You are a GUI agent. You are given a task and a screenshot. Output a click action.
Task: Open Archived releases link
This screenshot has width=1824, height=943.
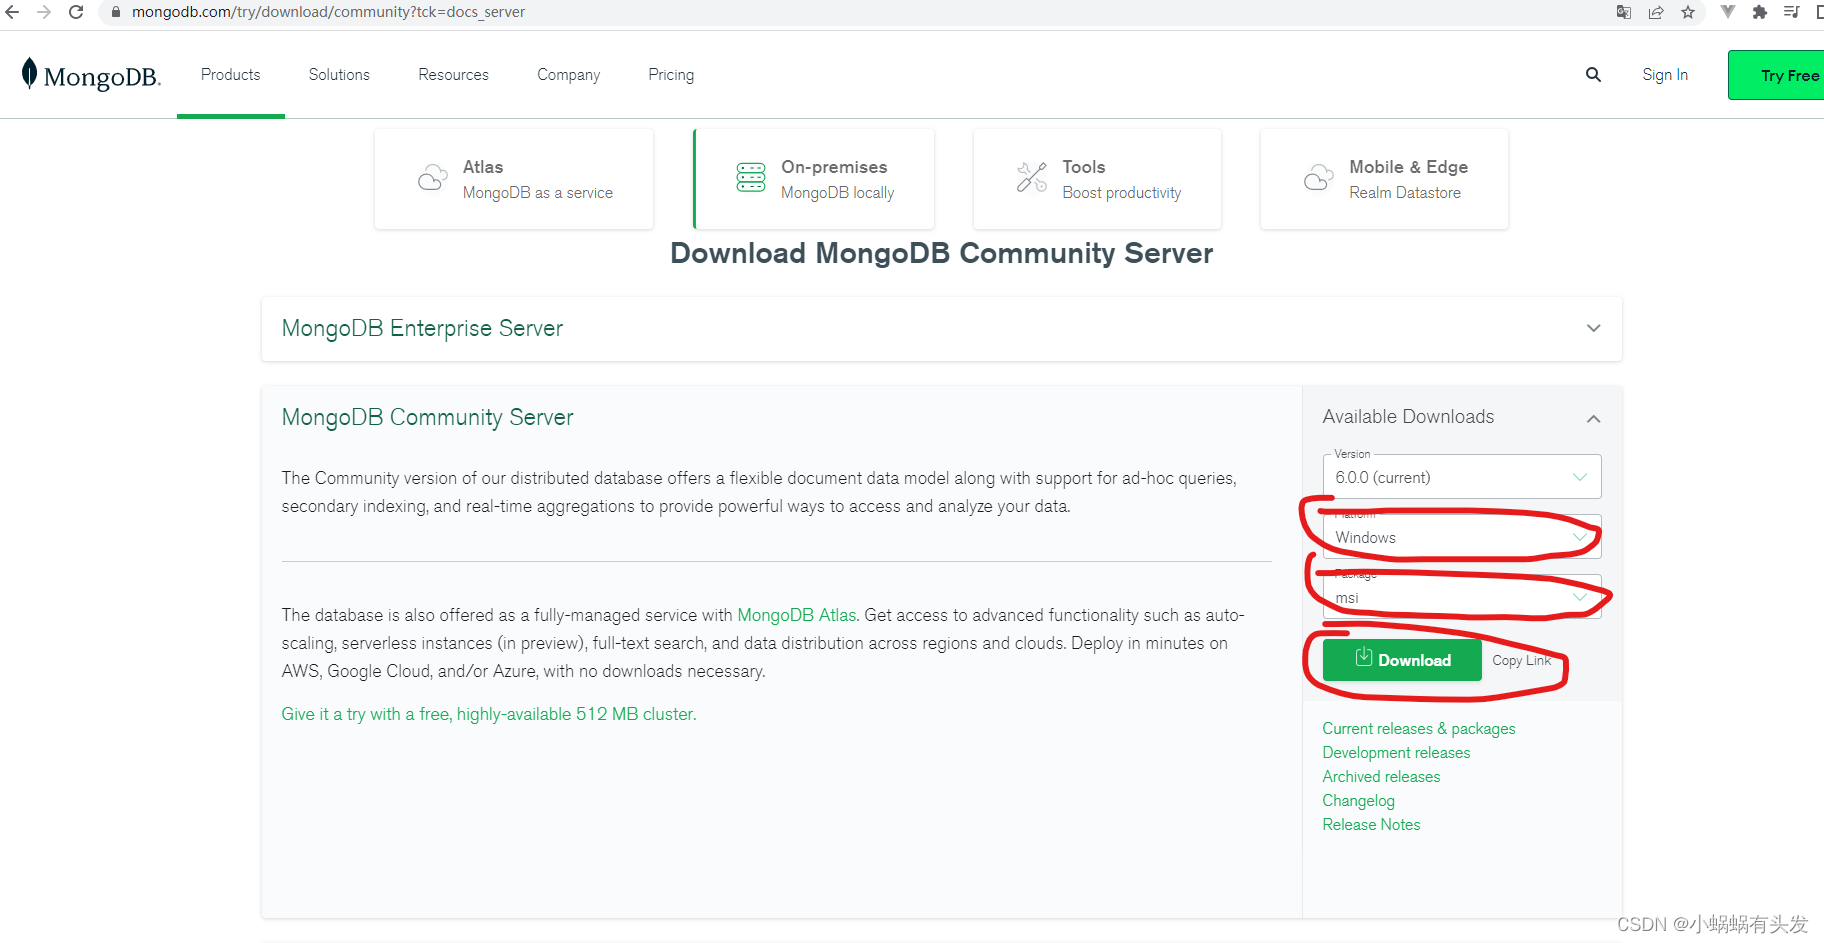tap(1381, 777)
